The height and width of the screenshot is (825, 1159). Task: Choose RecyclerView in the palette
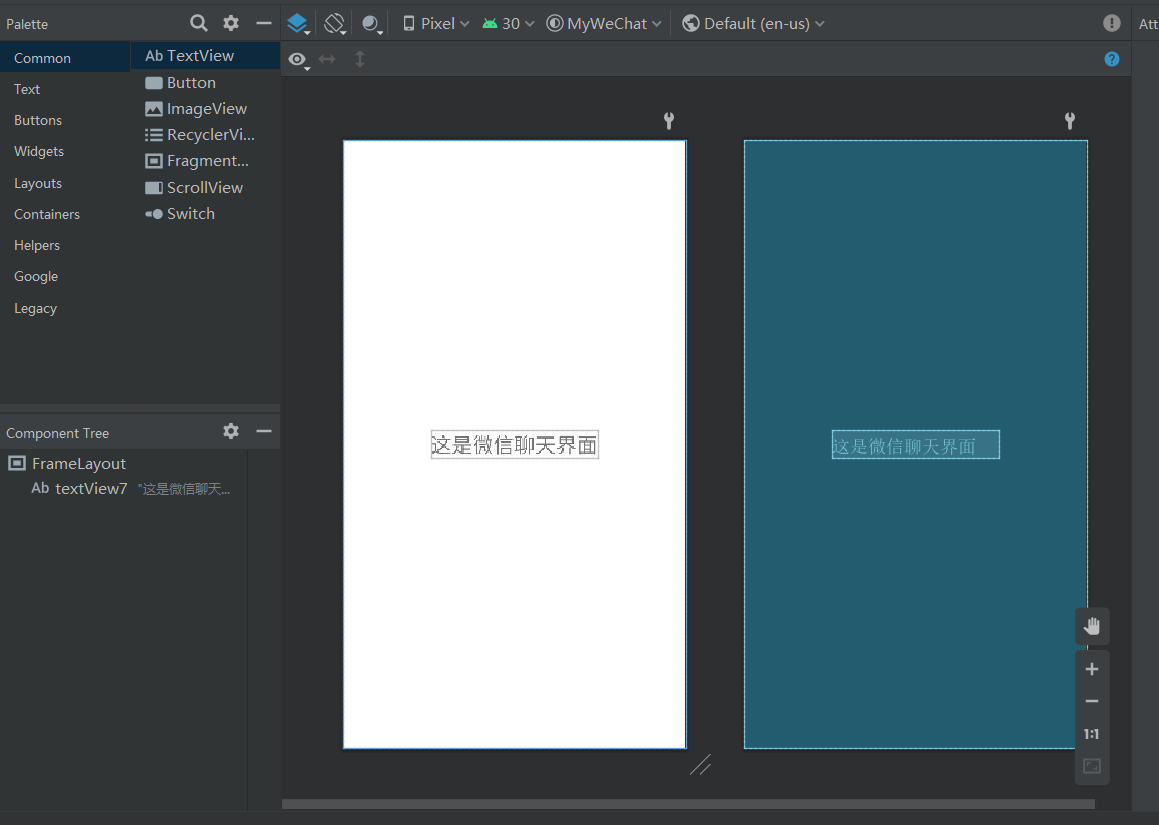(x=205, y=135)
